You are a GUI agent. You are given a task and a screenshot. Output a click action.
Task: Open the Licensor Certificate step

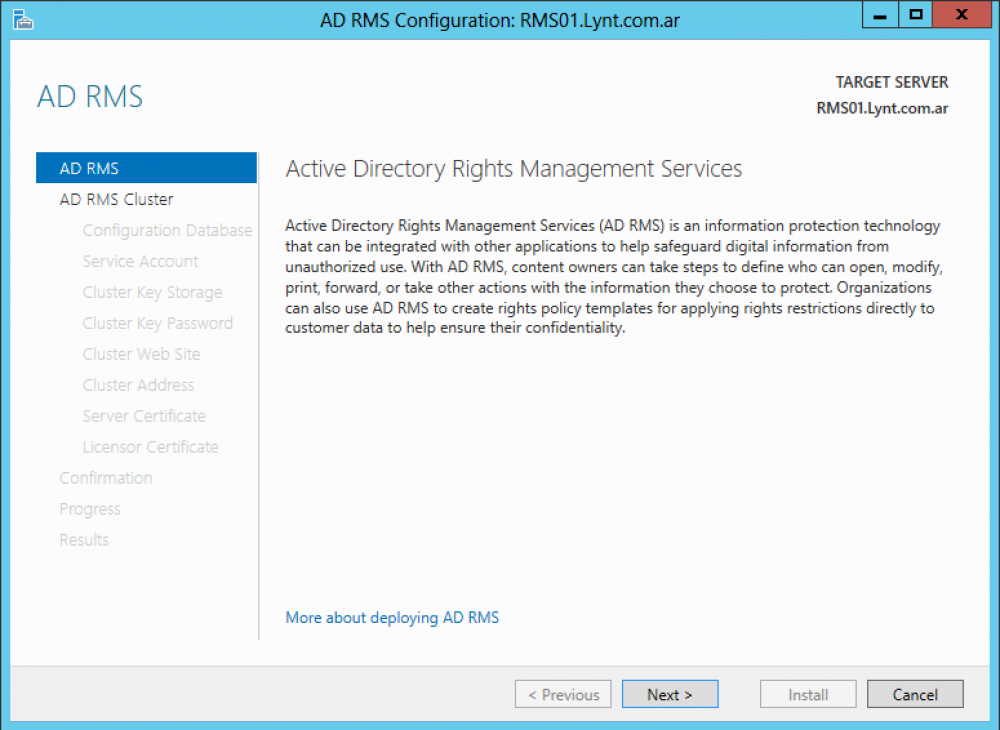click(151, 447)
